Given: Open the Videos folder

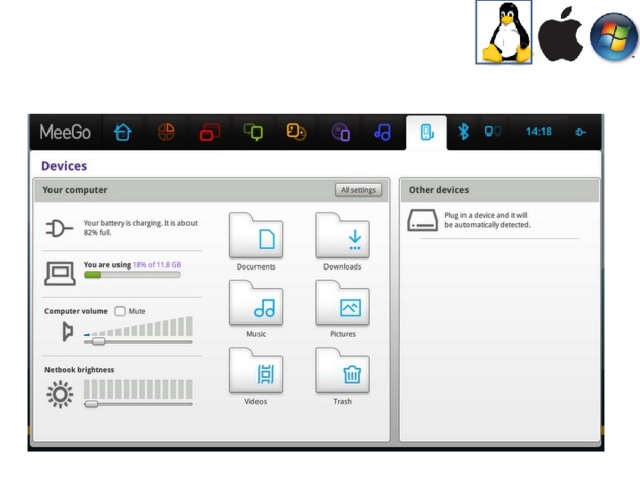Looking at the screenshot, I should (256, 376).
